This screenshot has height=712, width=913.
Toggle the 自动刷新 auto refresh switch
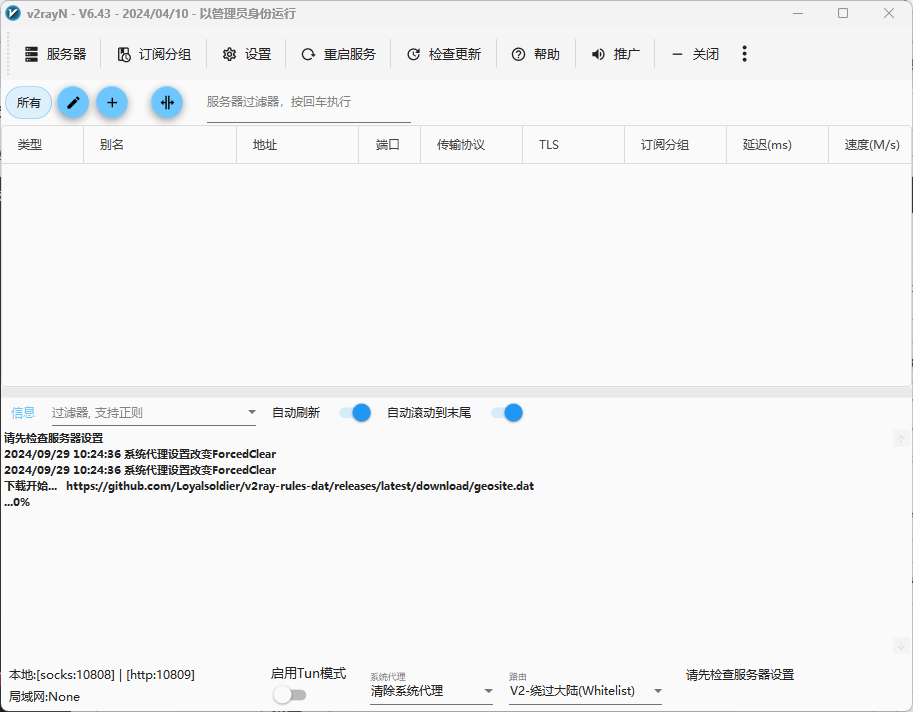[x=355, y=412]
